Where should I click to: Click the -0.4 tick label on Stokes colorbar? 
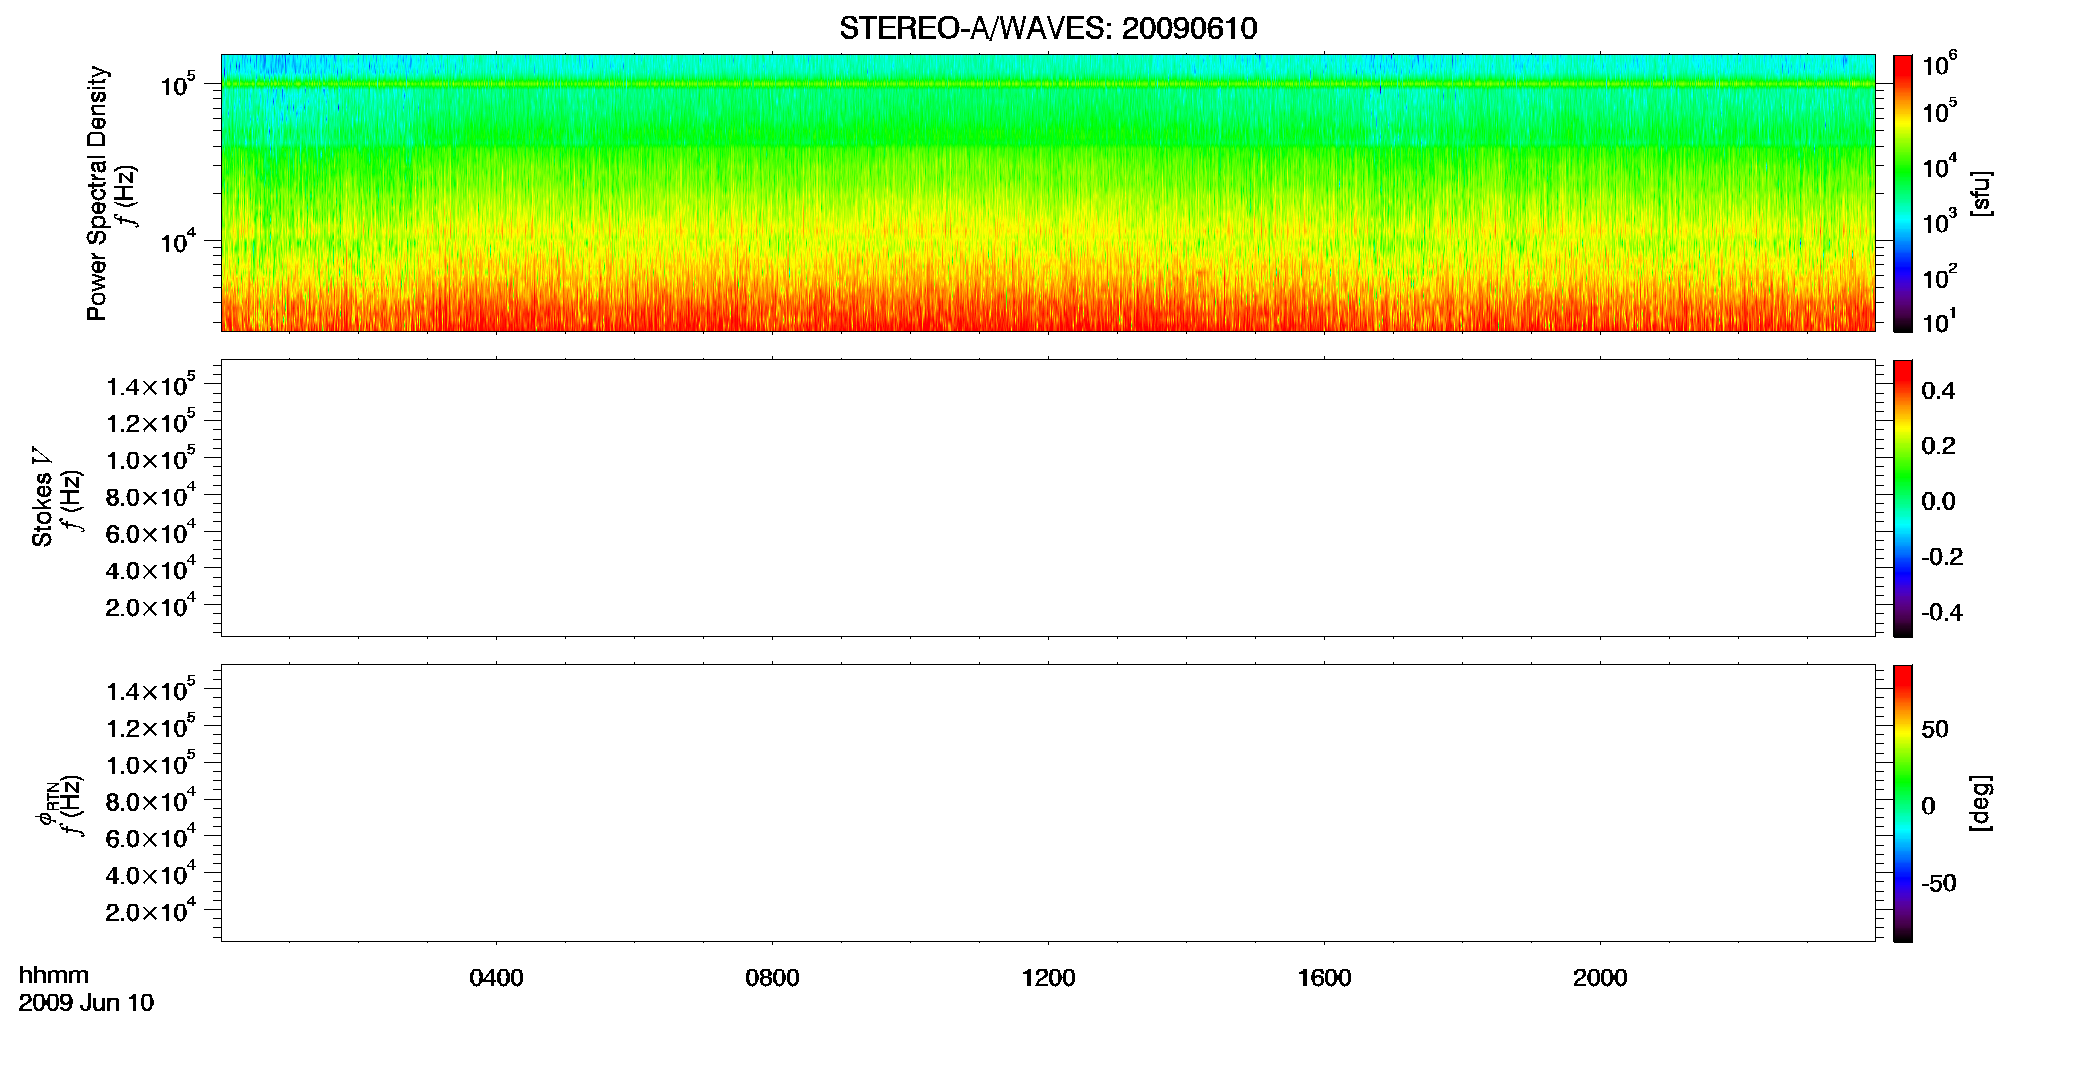[1942, 612]
